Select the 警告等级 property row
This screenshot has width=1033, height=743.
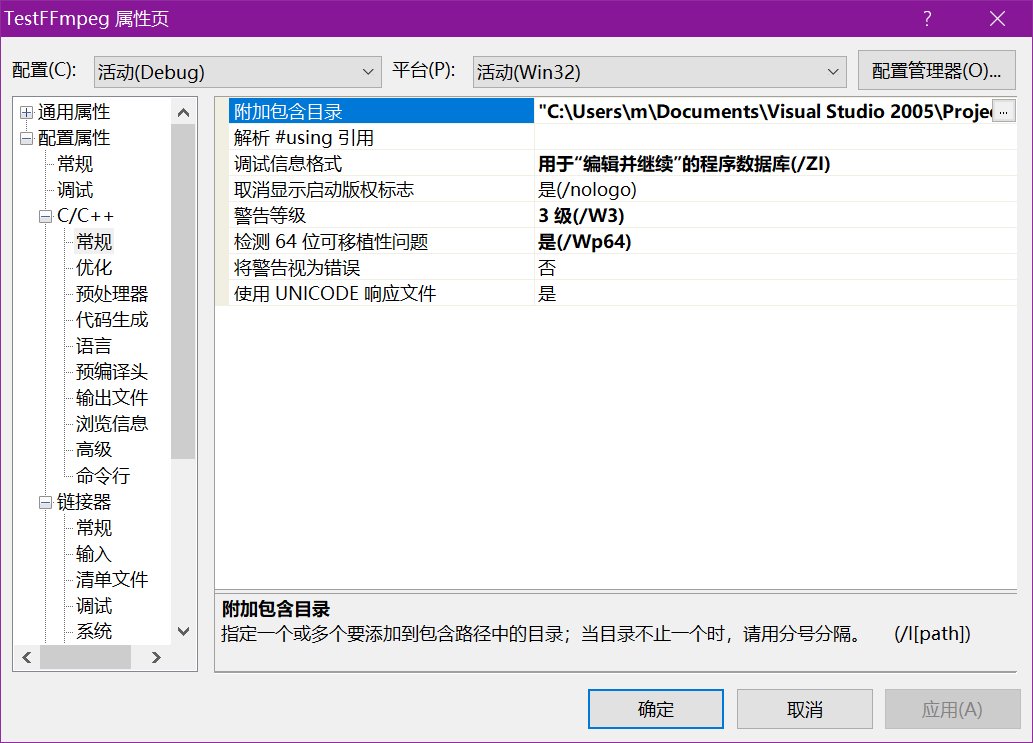tap(270, 216)
